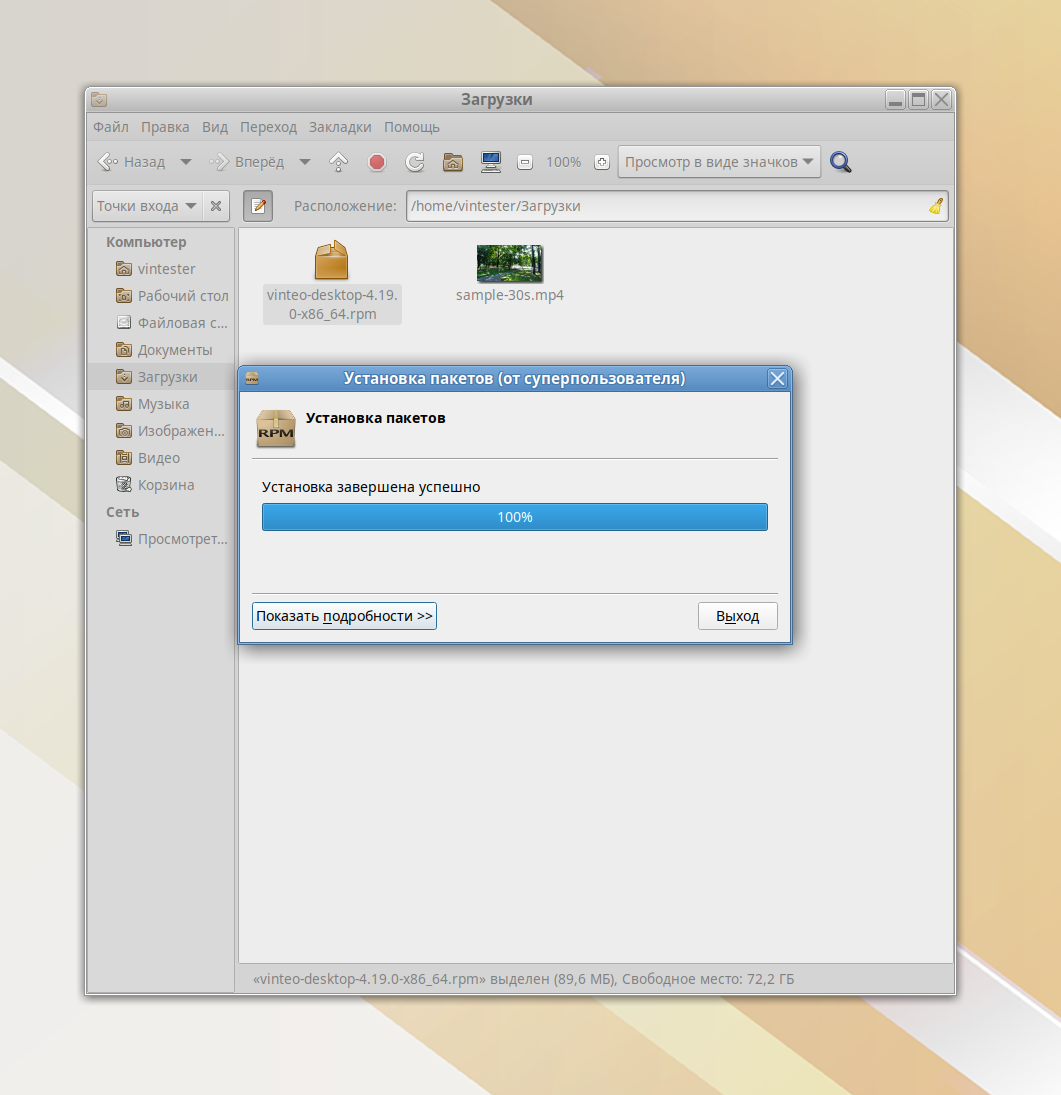This screenshot has width=1061, height=1095.
Task: Click the magnifier search icon
Action: [841, 162]
